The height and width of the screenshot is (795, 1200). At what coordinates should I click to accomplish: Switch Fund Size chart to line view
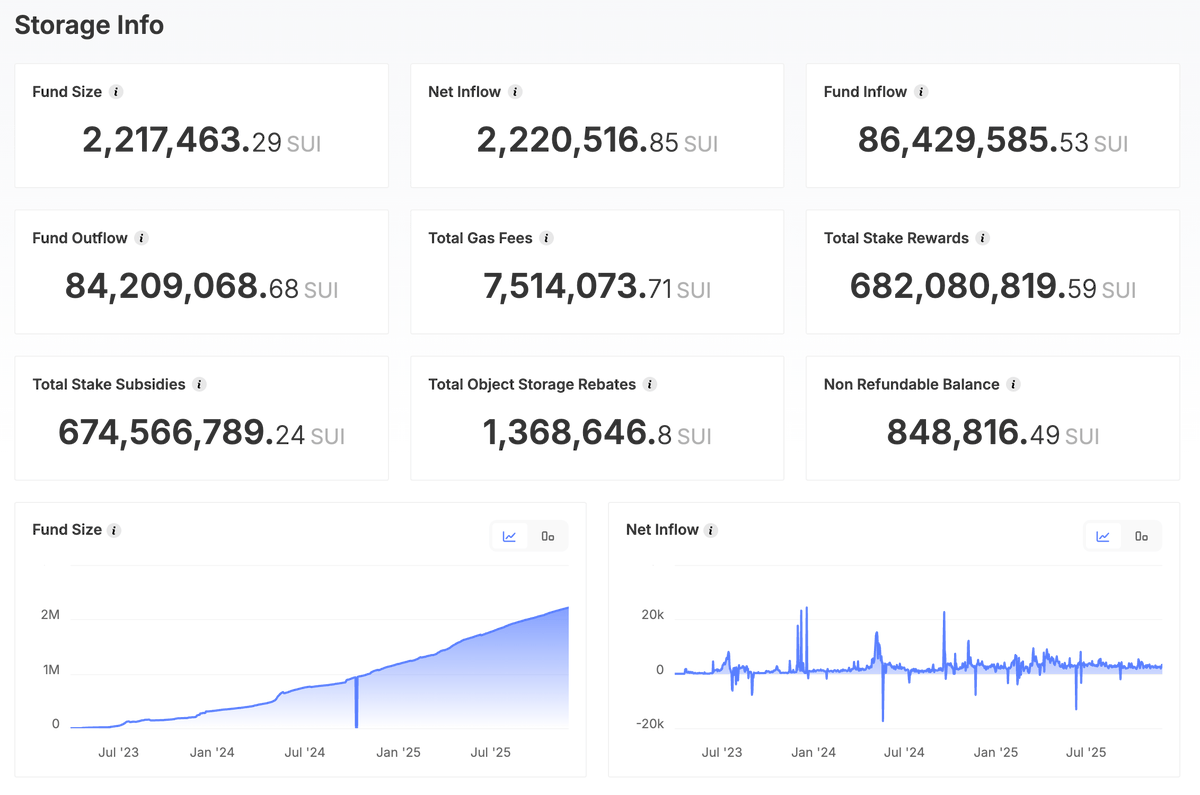tap(510, 536)
